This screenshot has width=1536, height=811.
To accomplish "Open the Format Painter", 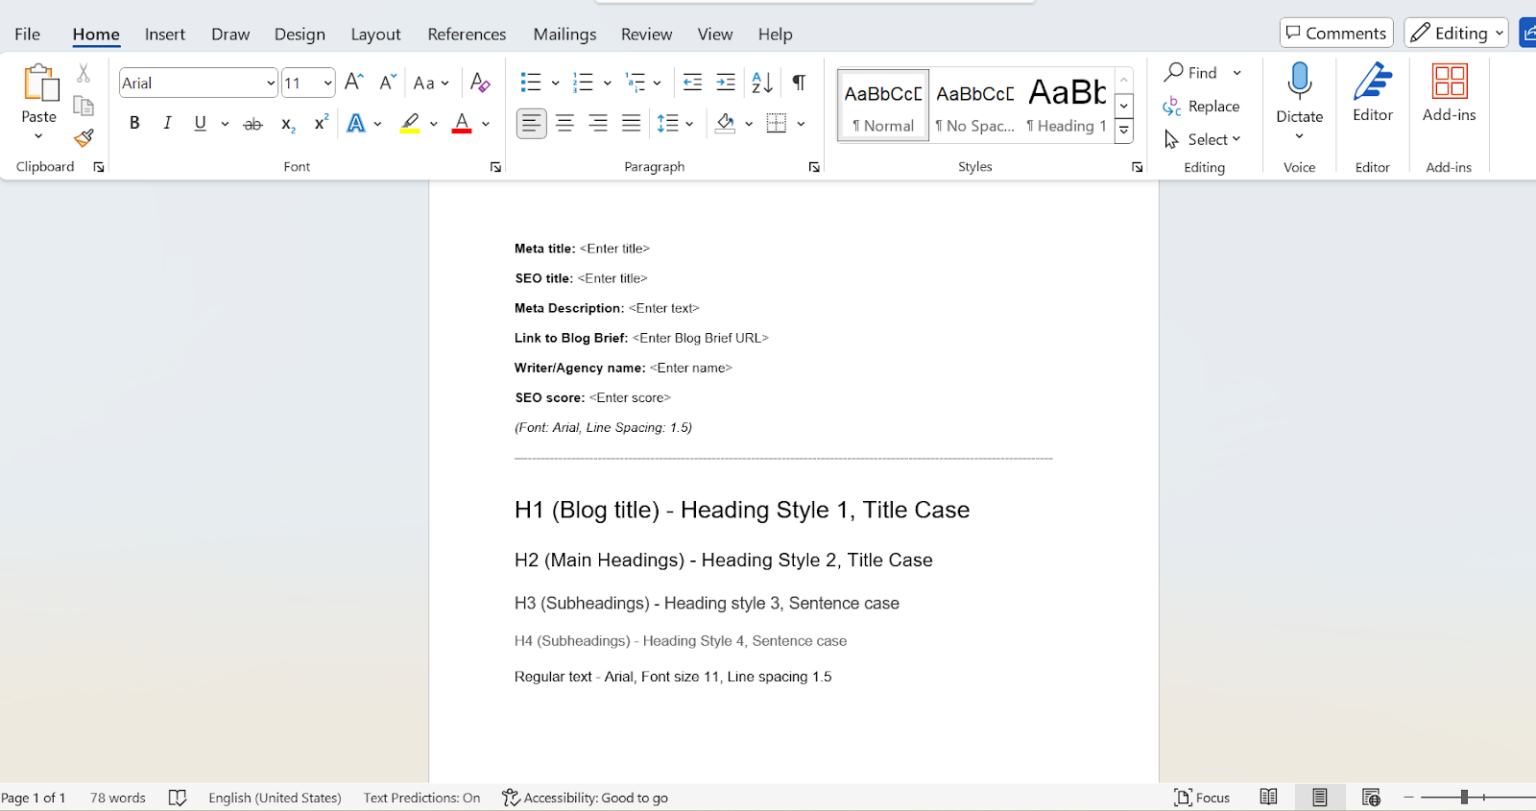I will pyautogui.click(x=84, y=139).
